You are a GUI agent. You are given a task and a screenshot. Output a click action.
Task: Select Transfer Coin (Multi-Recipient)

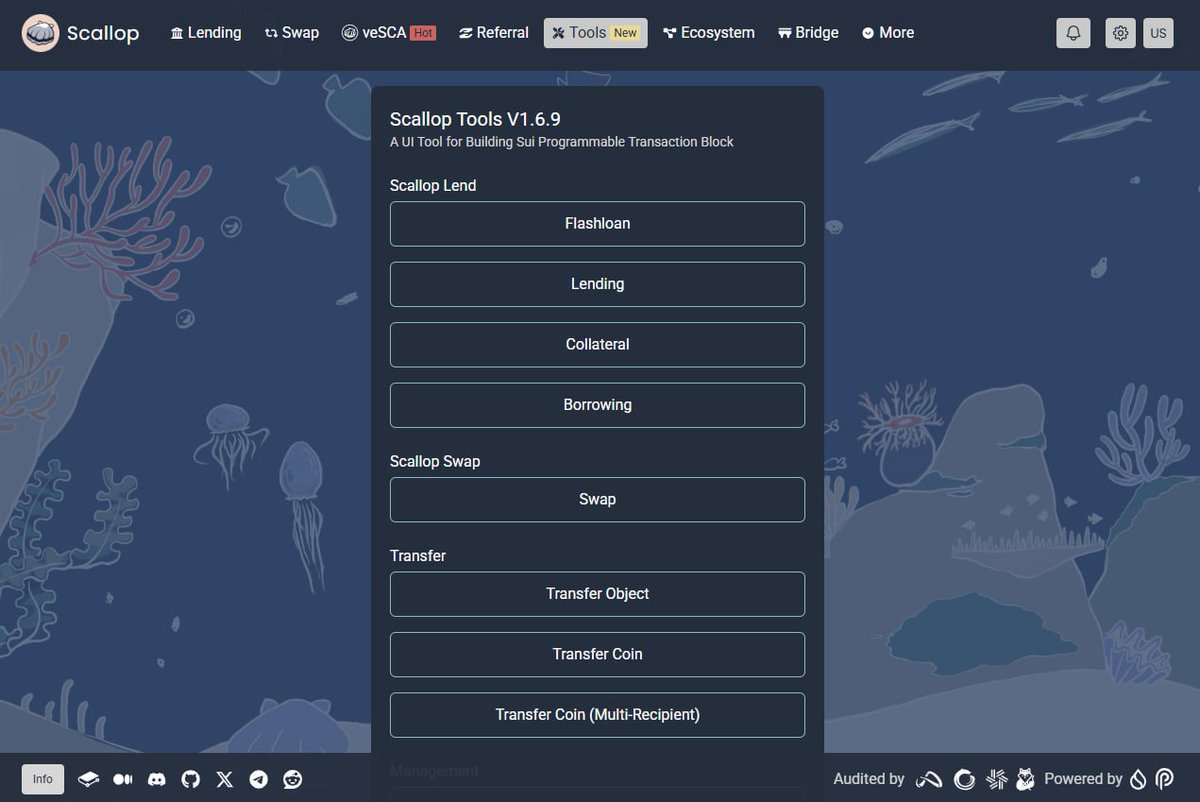point(597,715)
